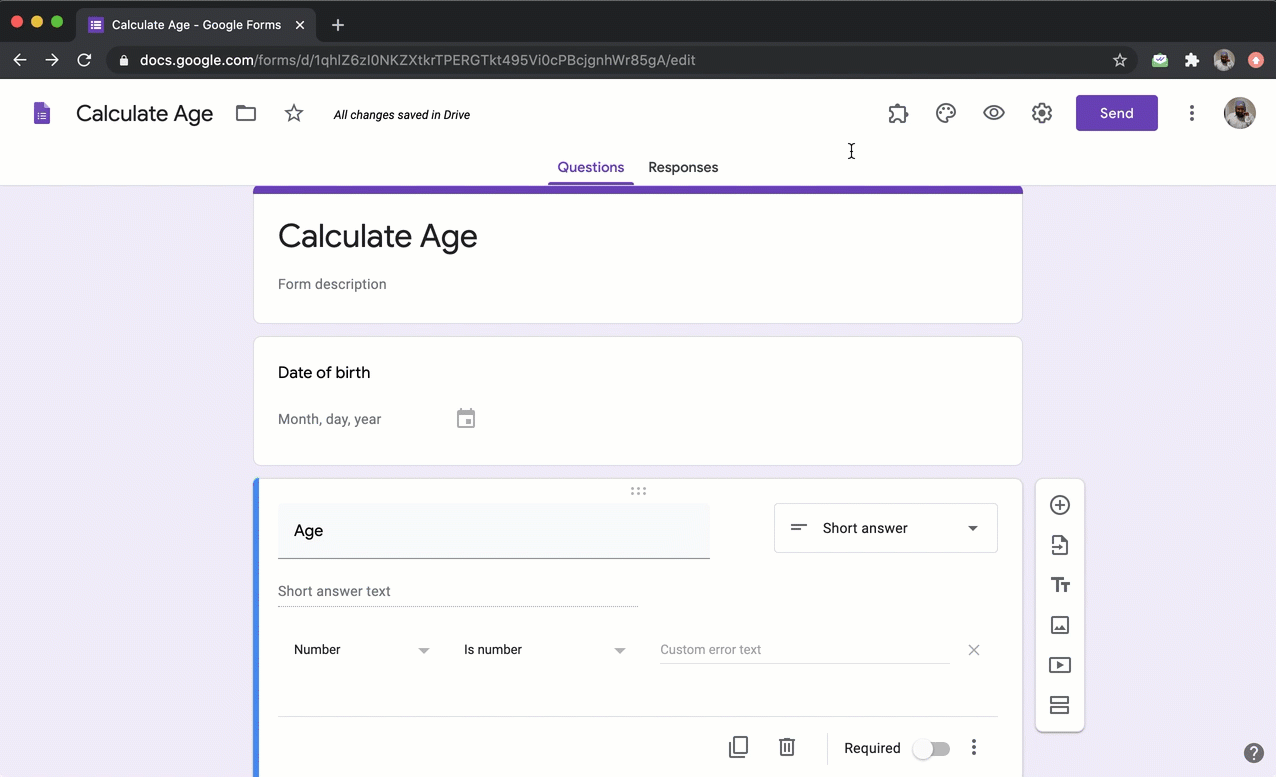Switch to the Responses tab
The width and height of the screenshot is (1276, 777).
click(x=683, y=167)
